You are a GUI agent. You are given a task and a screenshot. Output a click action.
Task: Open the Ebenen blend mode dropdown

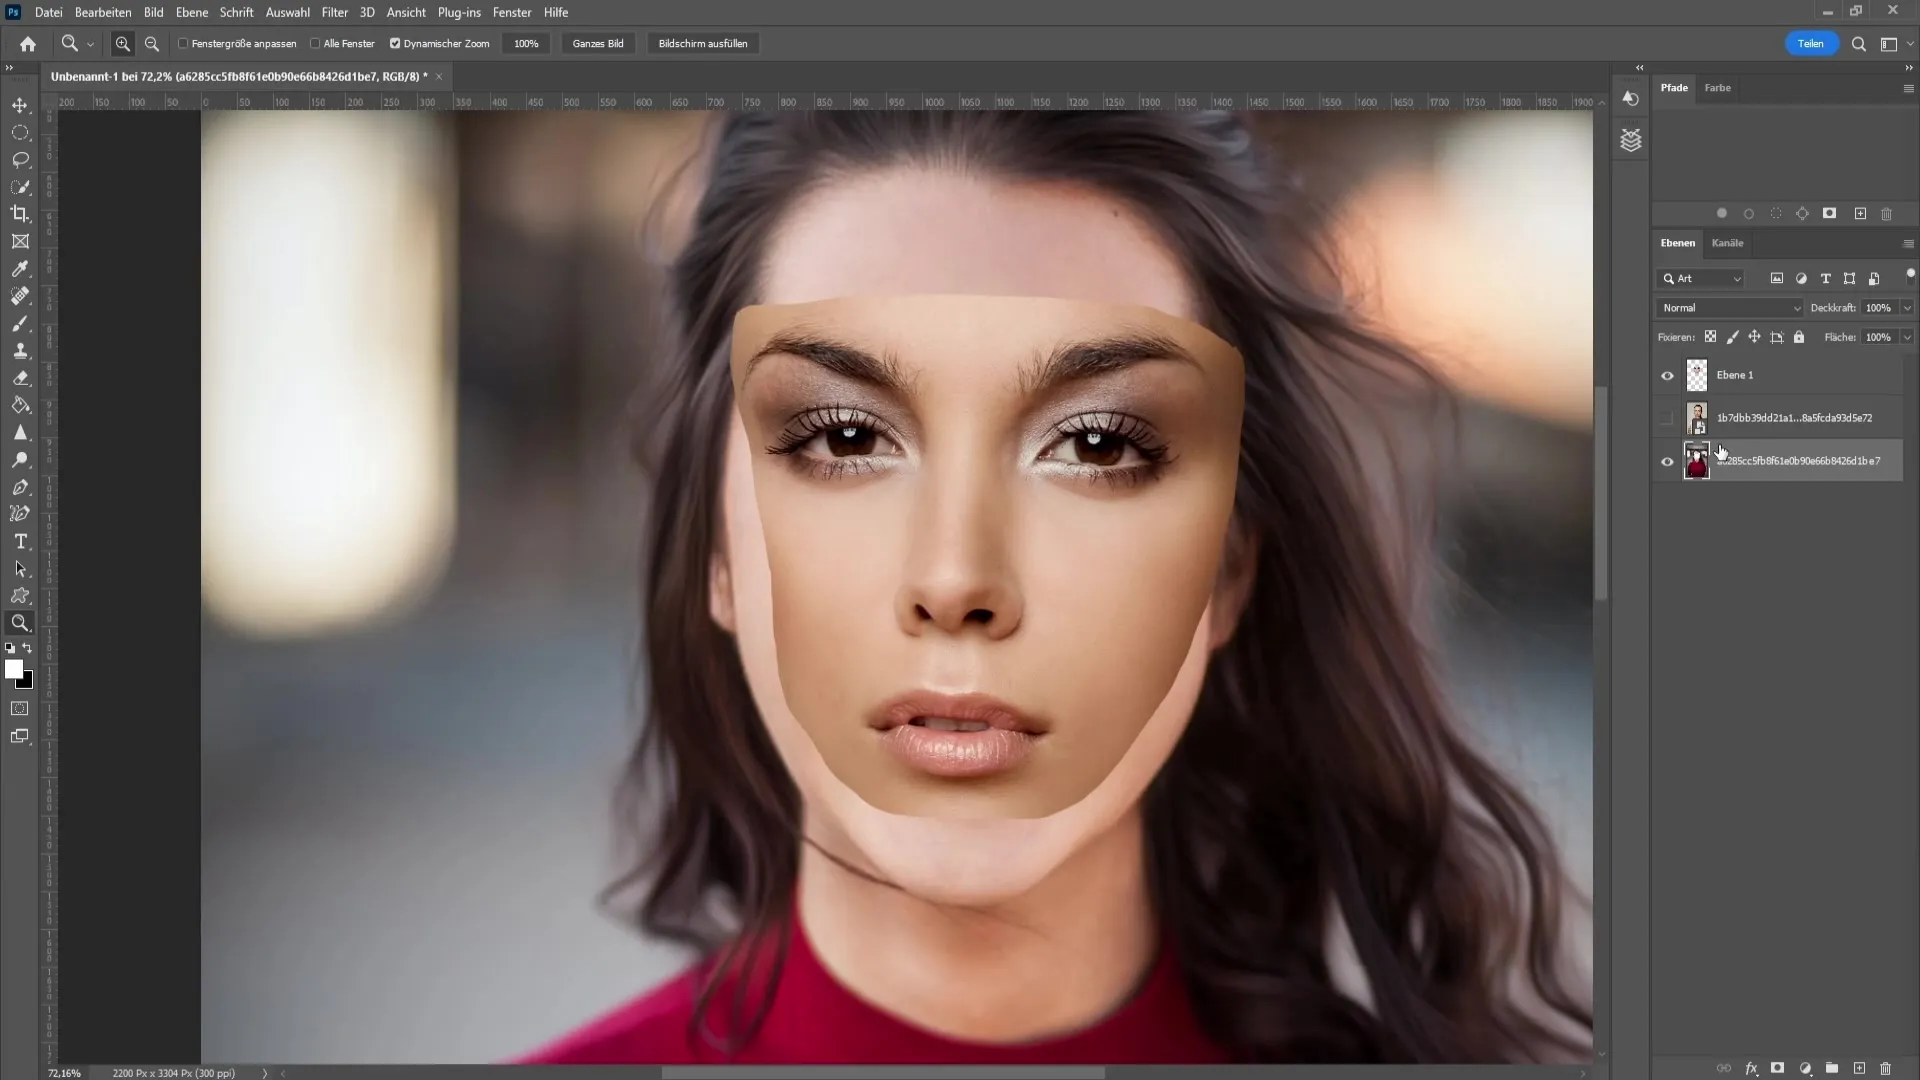coord(1729,307)
